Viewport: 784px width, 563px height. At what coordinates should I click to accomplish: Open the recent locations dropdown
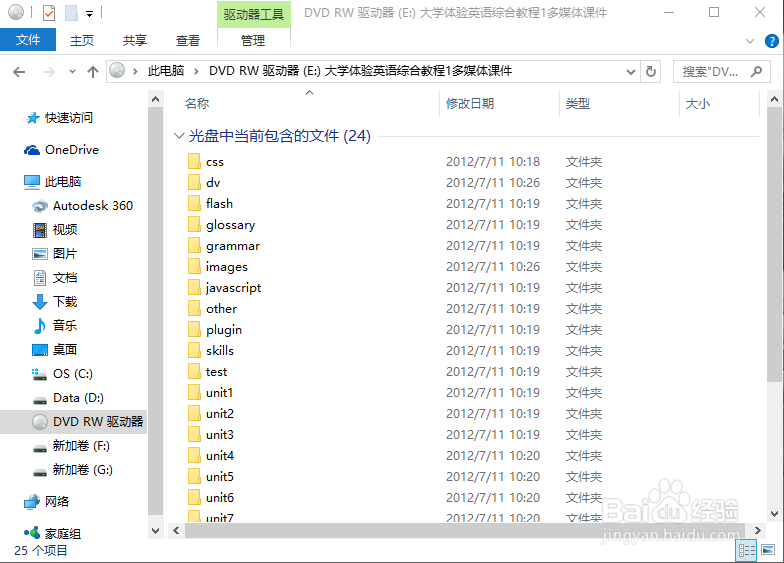(x=72, y=72)
